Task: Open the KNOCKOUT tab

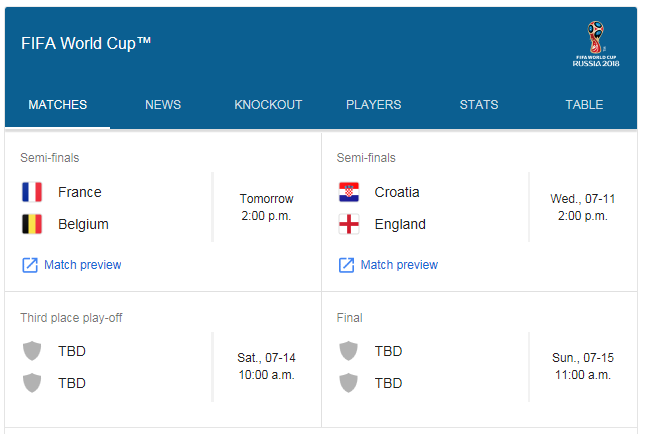Action: point(268,105)
